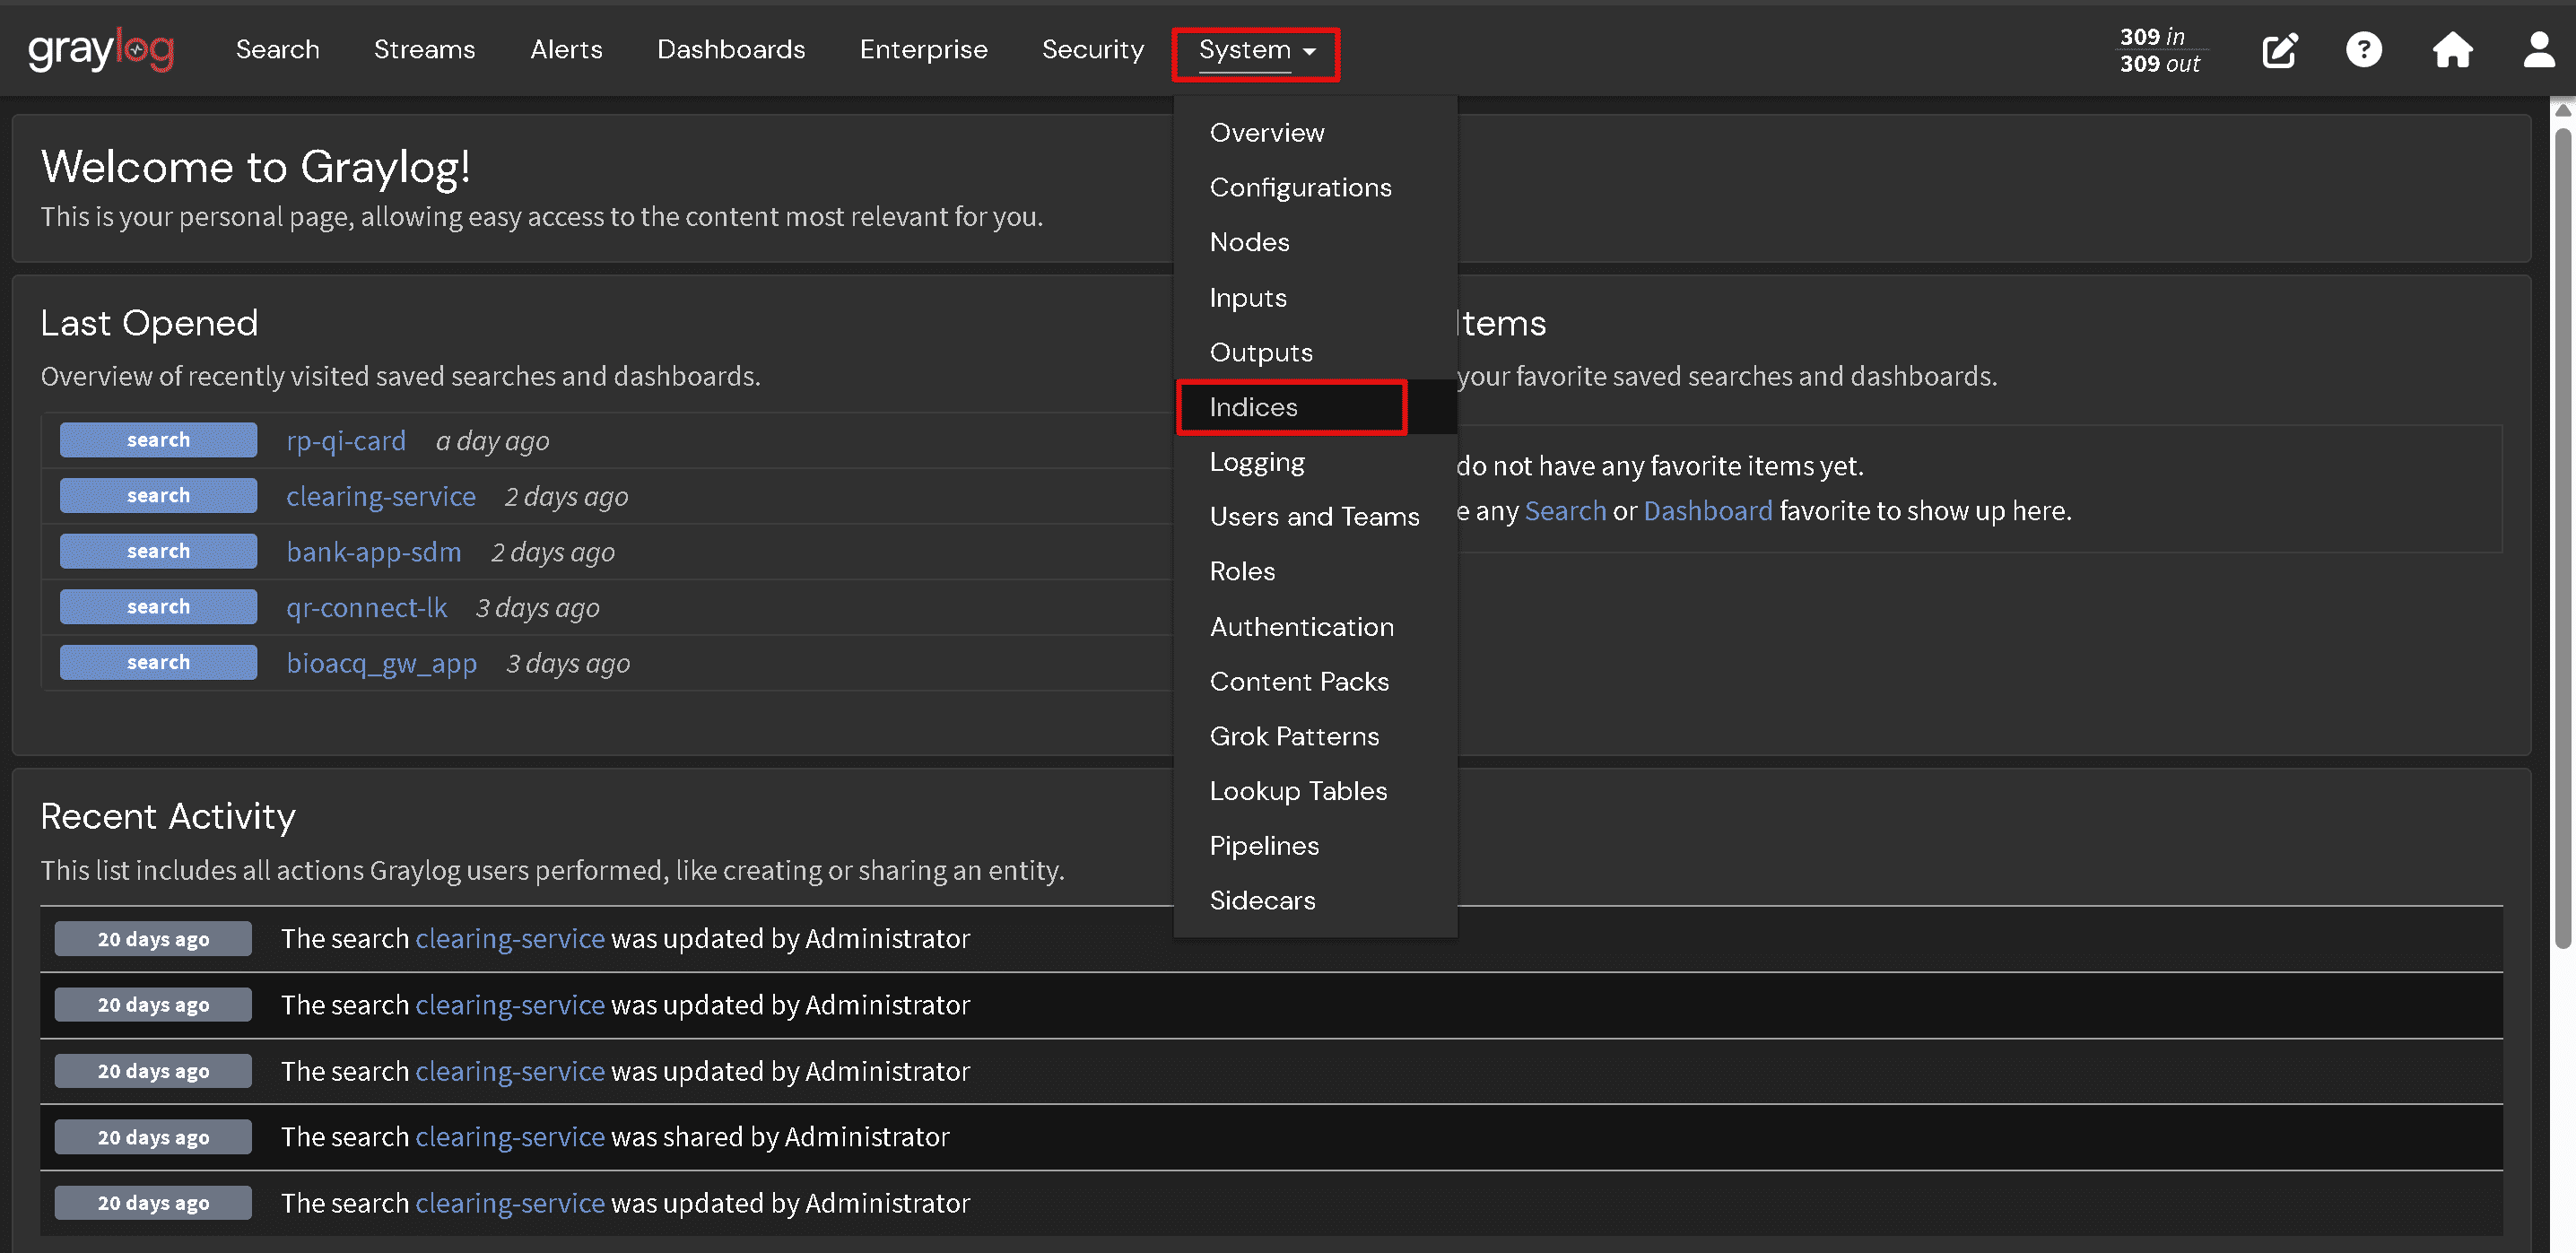Click the 309 in/out throughput indicator

(2160, 50)
